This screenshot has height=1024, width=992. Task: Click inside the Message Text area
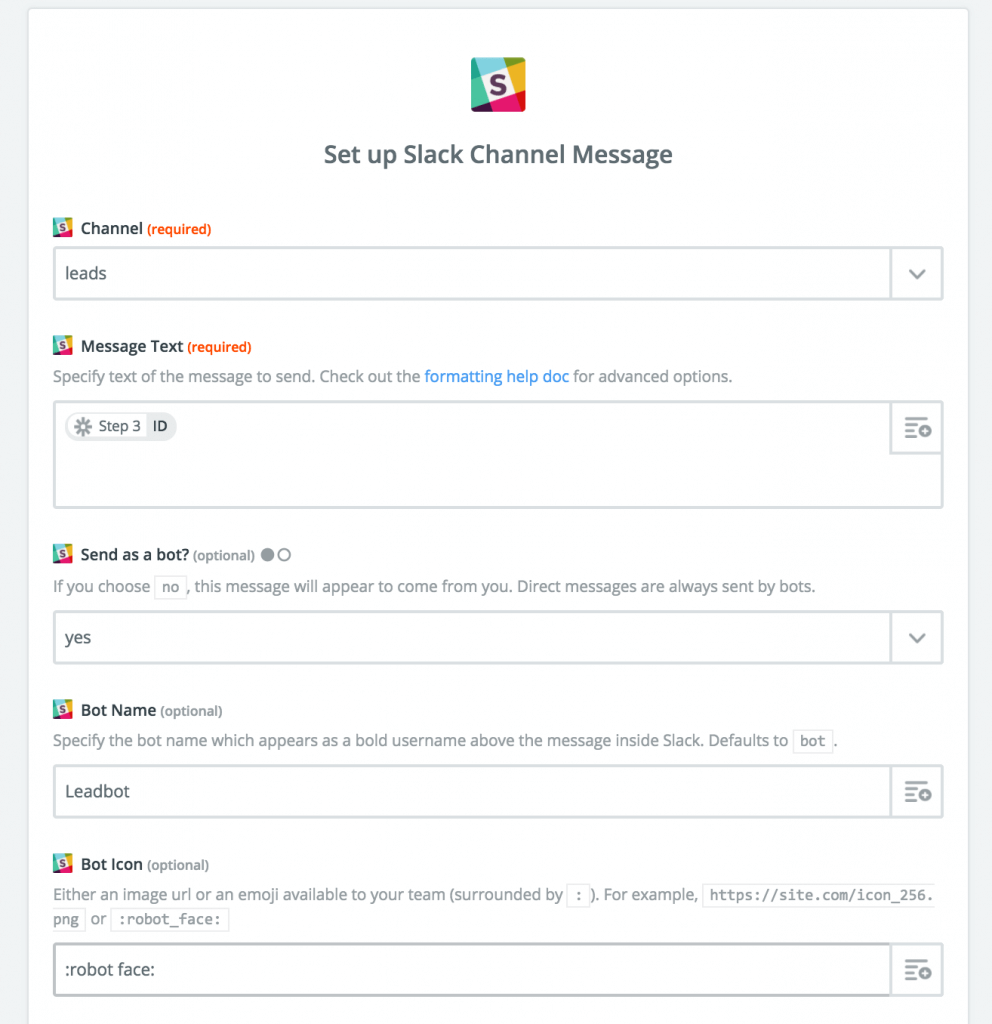(x=450, y=470)
